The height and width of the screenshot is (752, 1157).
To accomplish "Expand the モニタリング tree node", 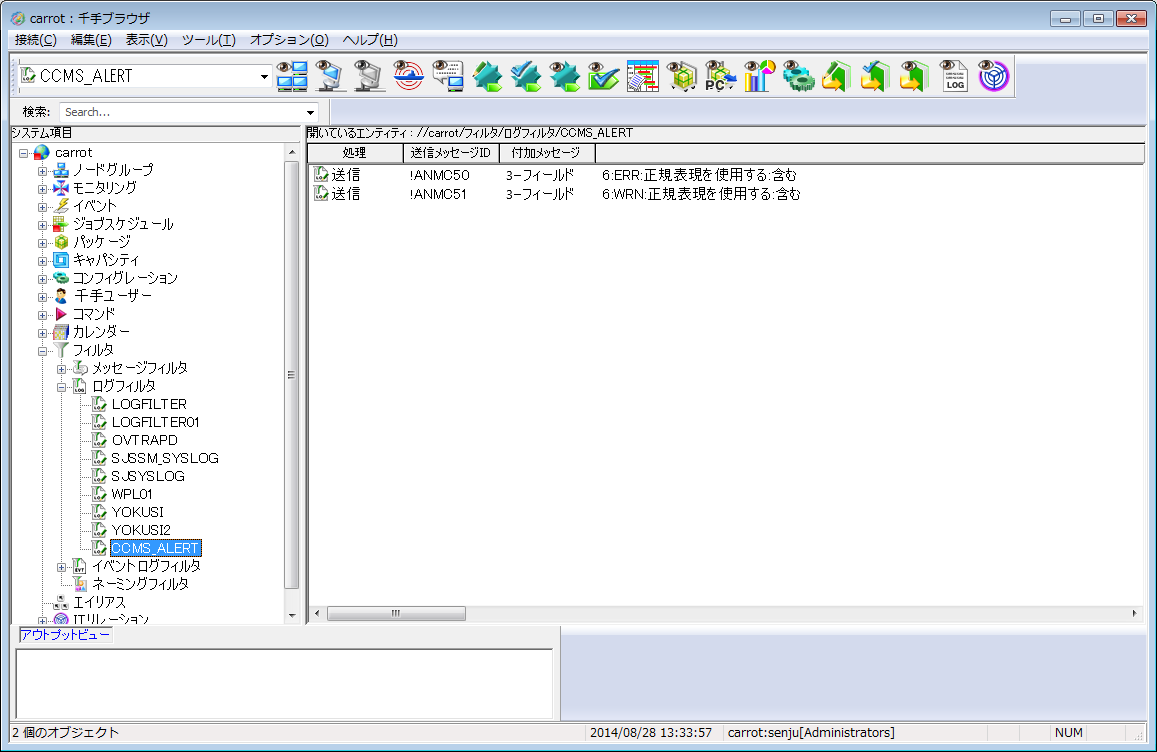I will [x=42, y=189].
